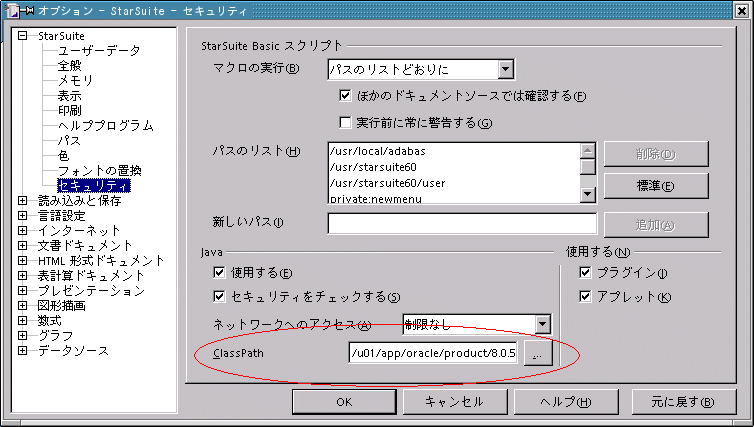Open 印刷 options page
The image size is (754, 427).
coord(70,111)
